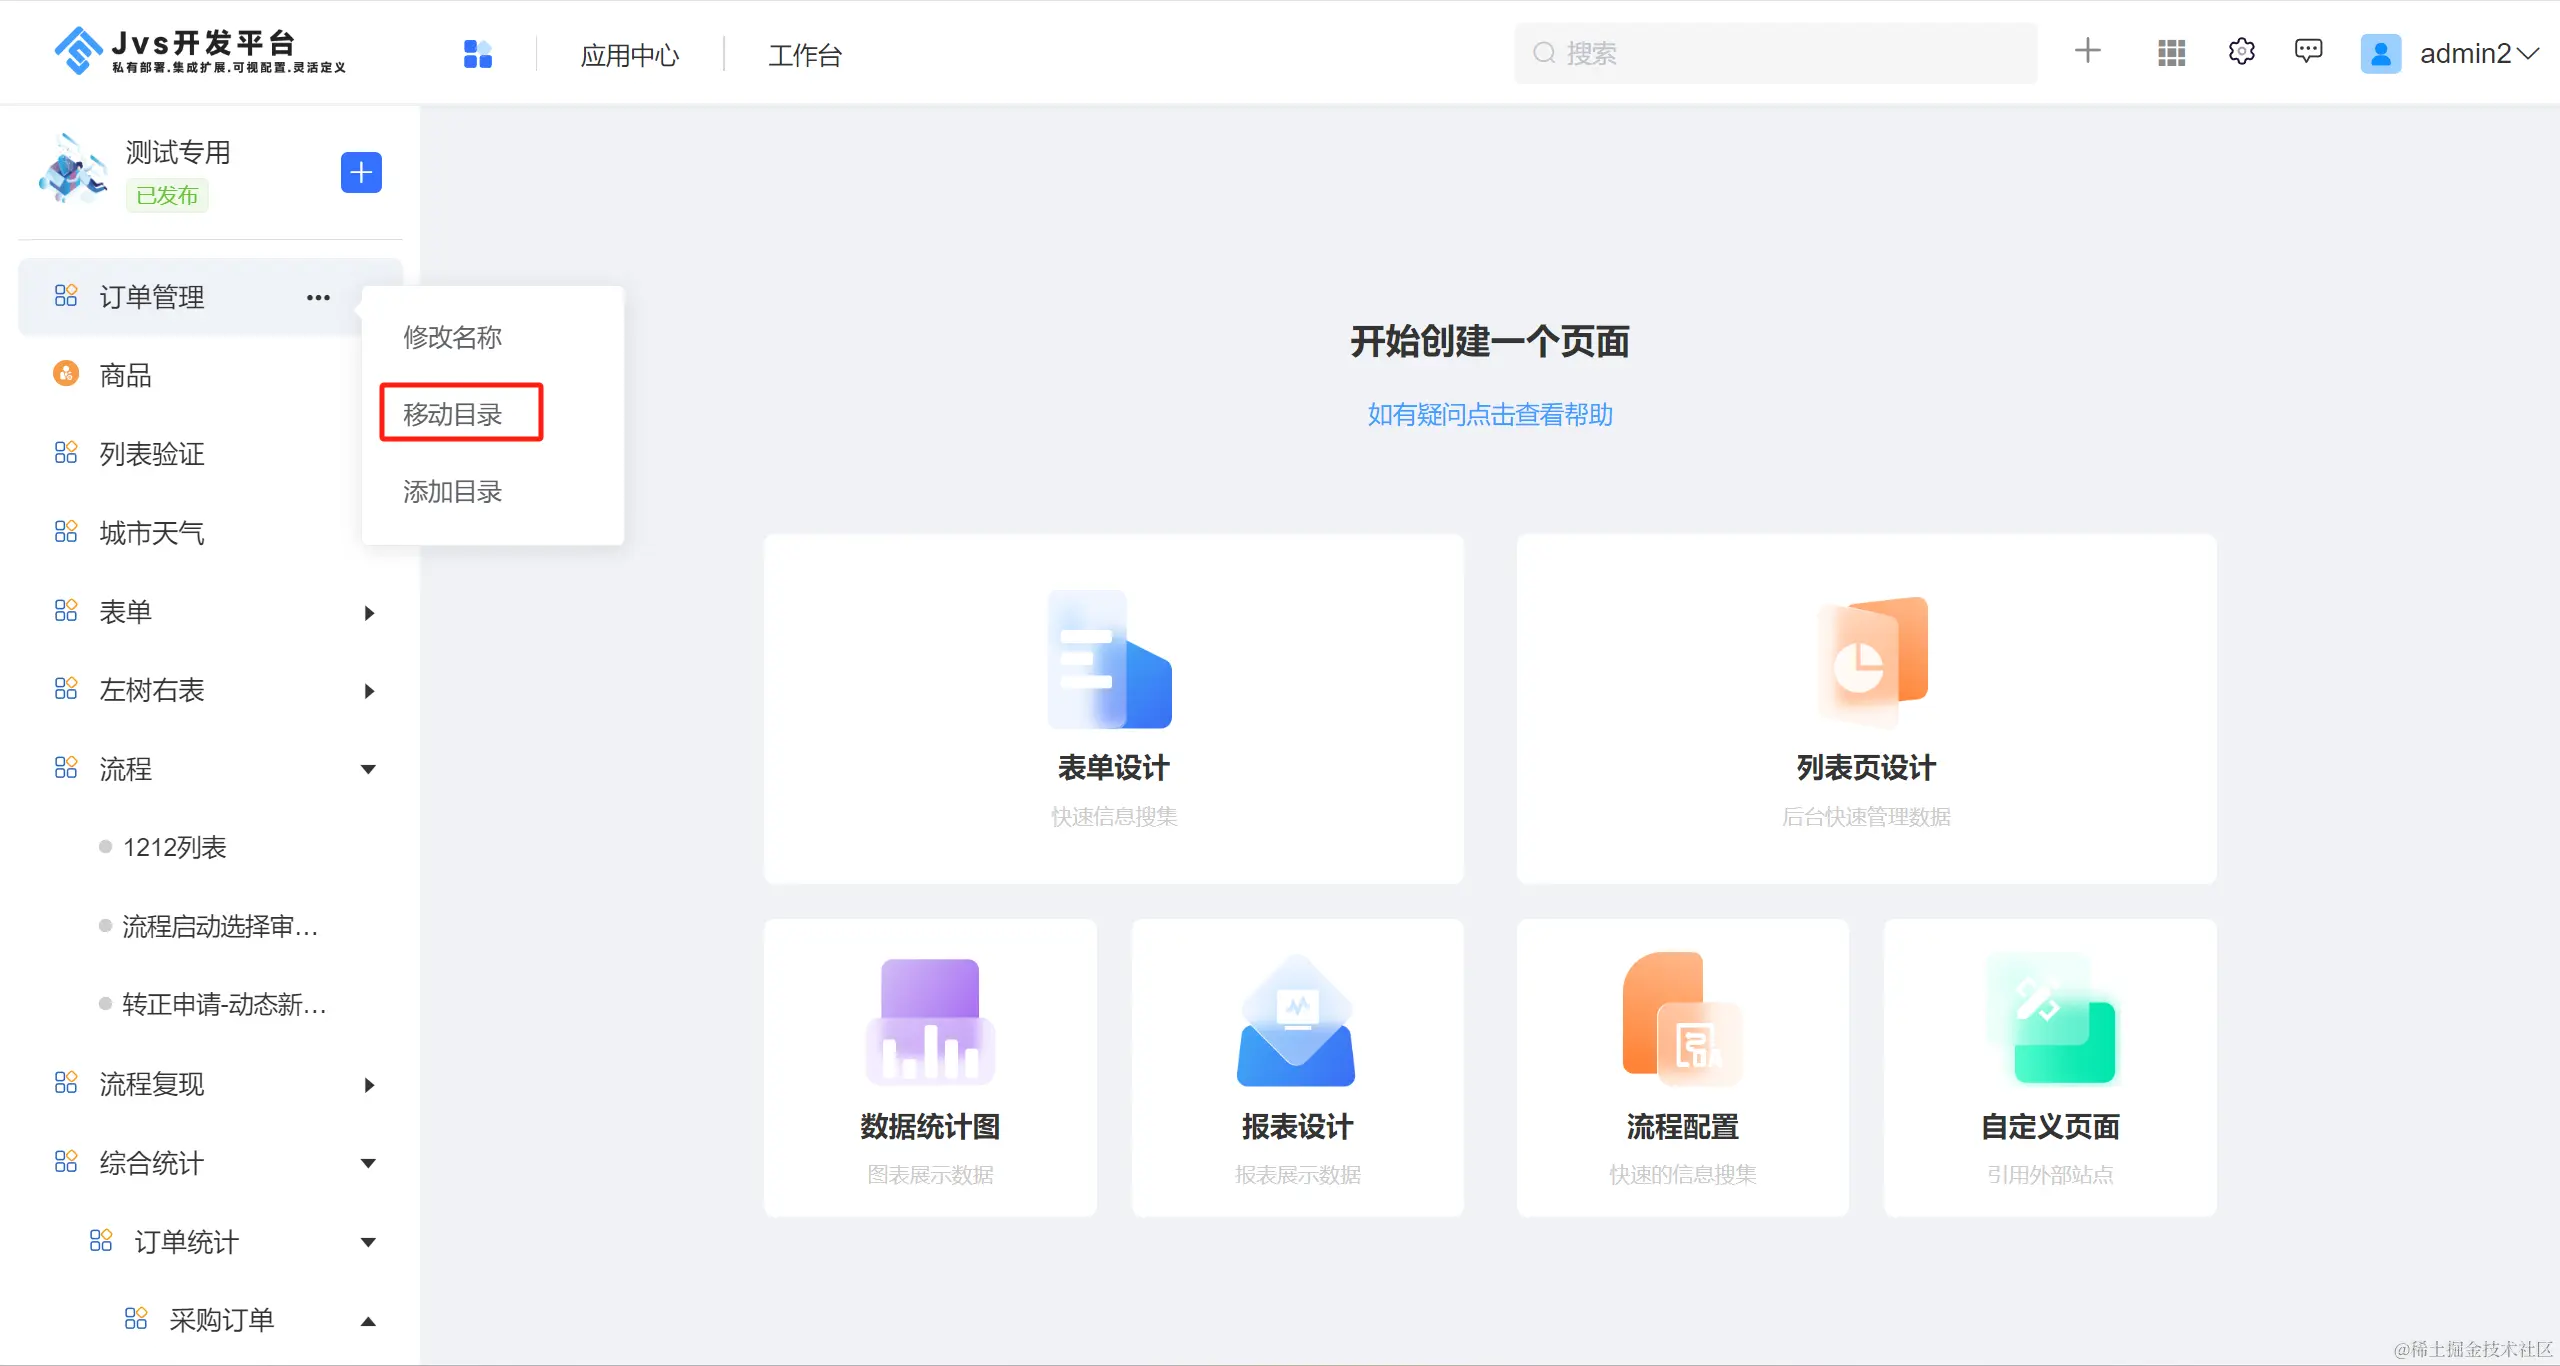Switch to the 应用中心 tab
Viewport: 2560px width, 1366px height.
click(x=629, y=55)
